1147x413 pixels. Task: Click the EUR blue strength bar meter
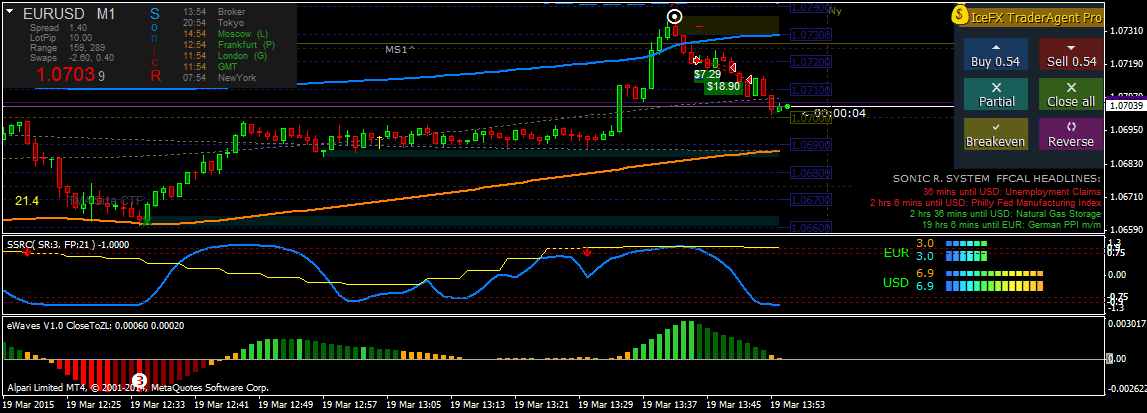point(967,257)
